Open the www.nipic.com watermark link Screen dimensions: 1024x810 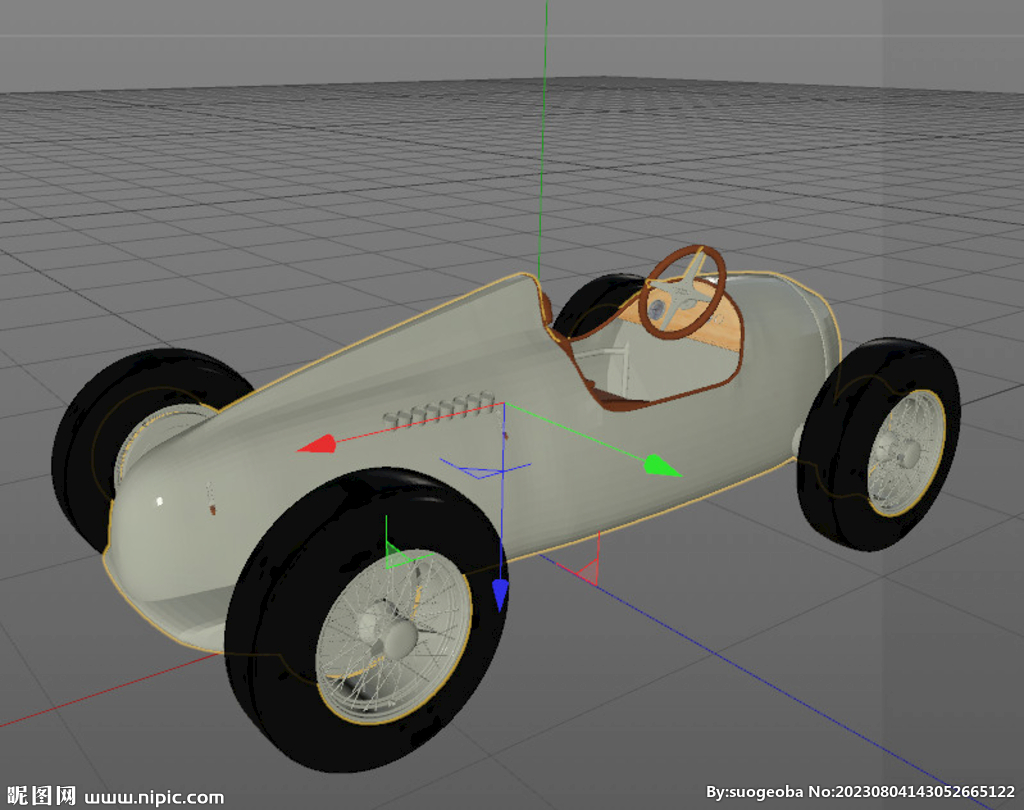pos(155,797)
